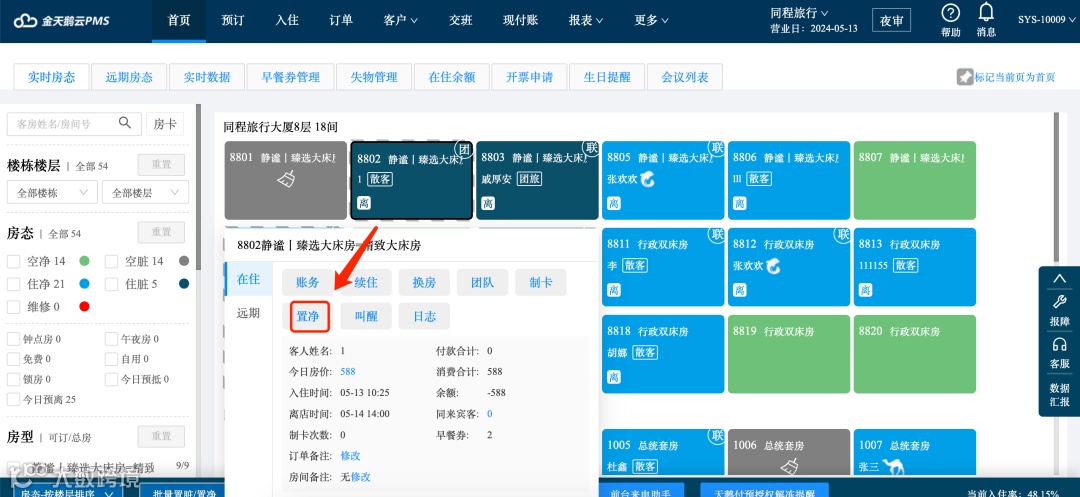Click the search magnifier in room search
Screen dimensions: 1080x497
click(x=125, y=123)
